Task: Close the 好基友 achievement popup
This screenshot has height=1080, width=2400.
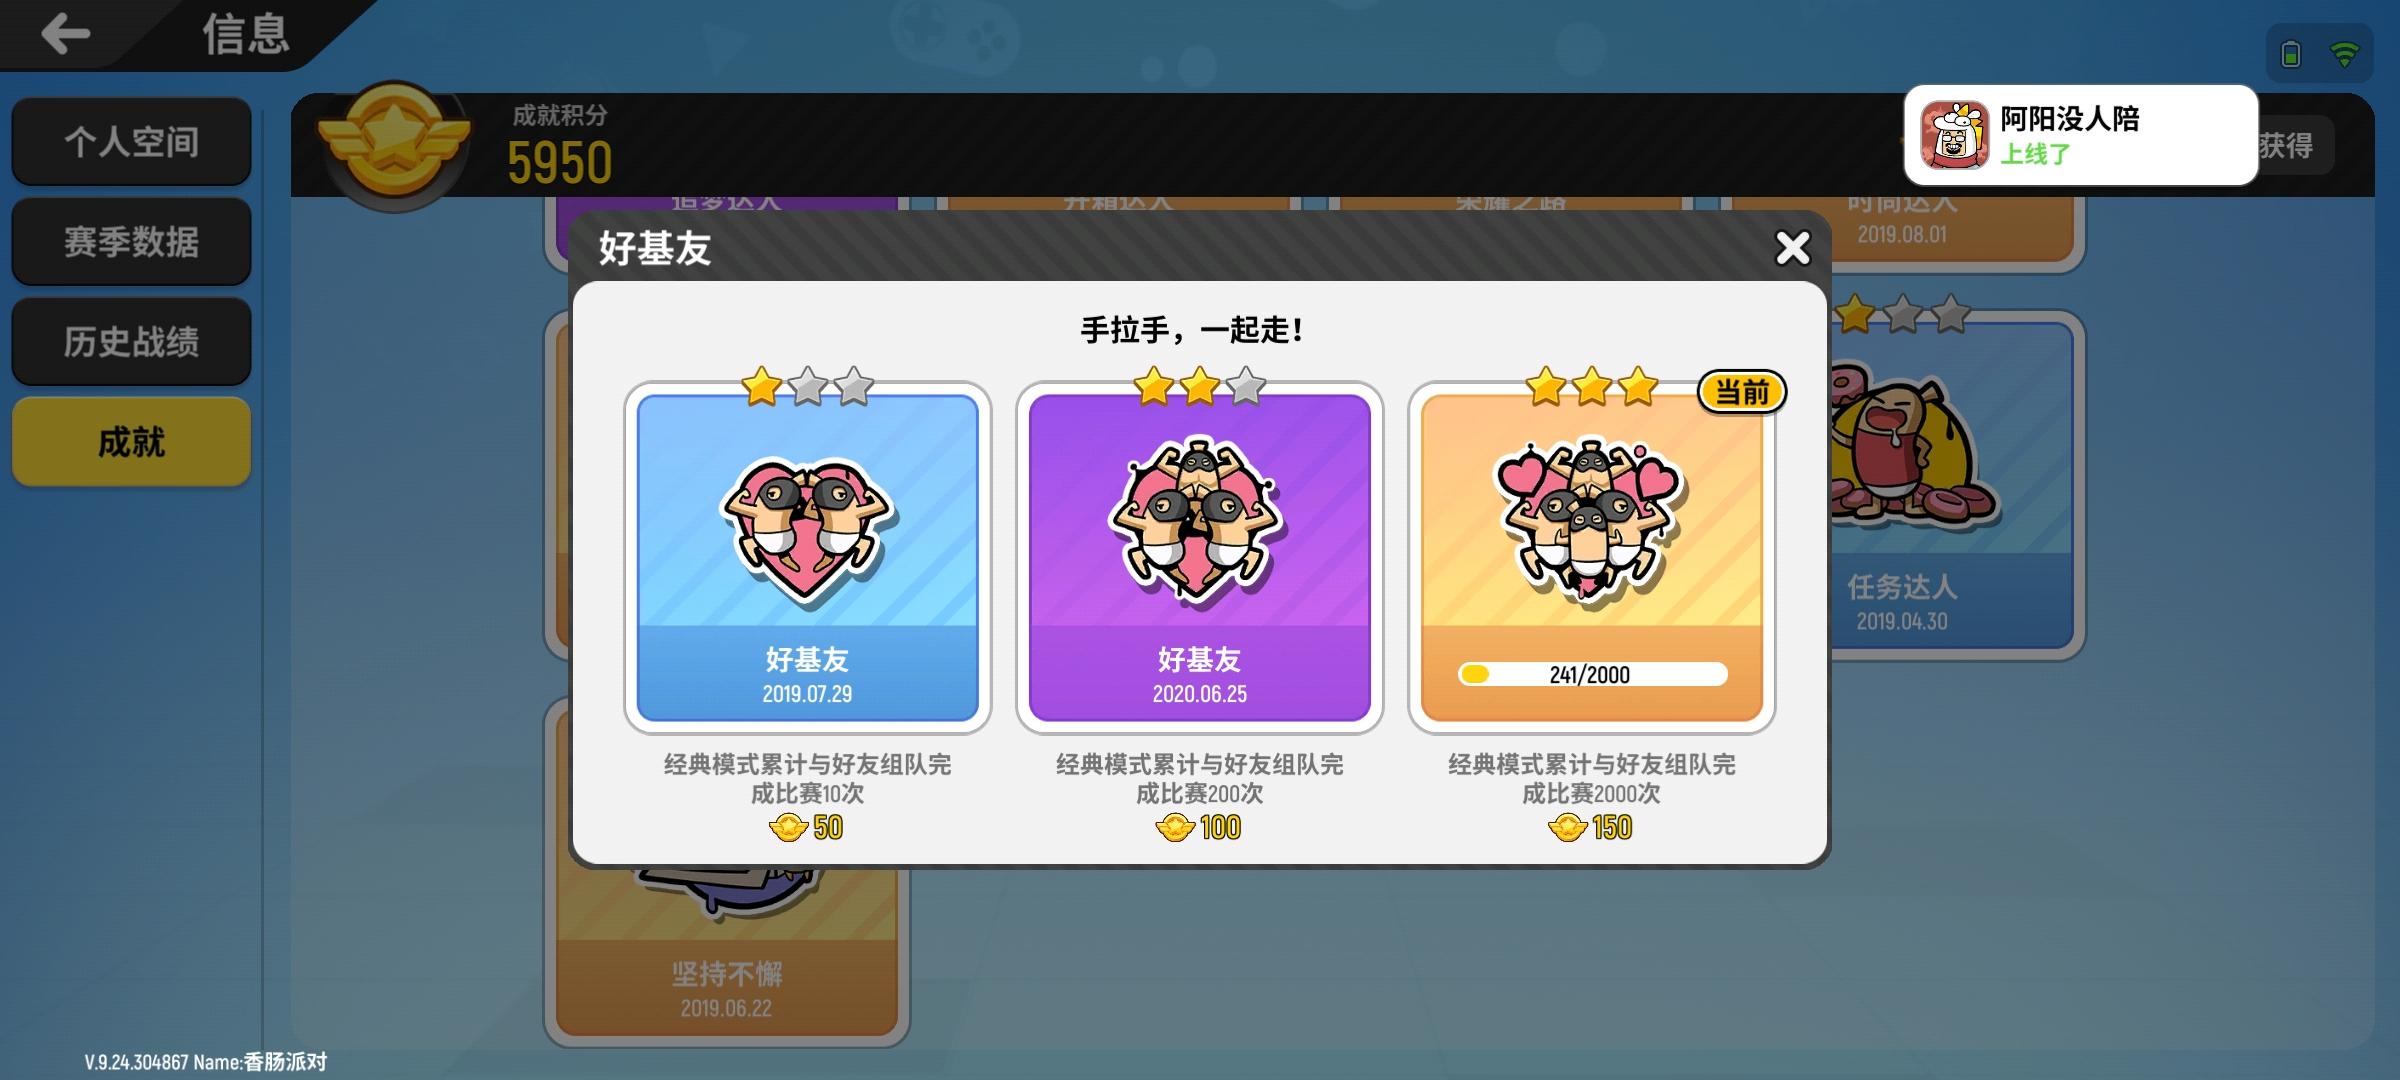Action: coord(1792,247)
